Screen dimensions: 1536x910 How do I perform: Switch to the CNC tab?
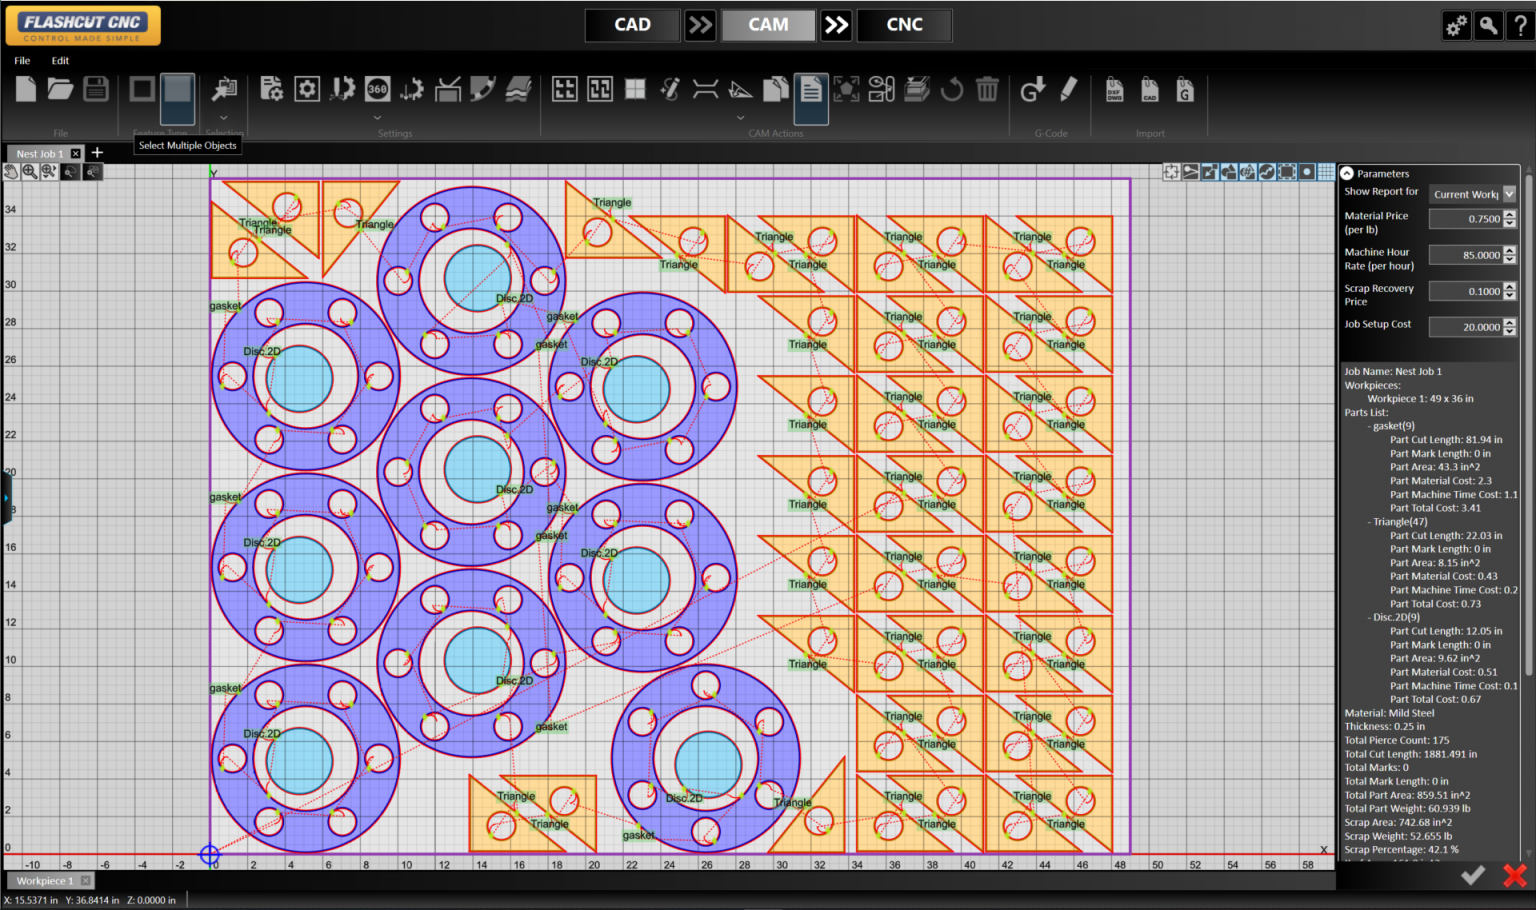pos(903,24)
